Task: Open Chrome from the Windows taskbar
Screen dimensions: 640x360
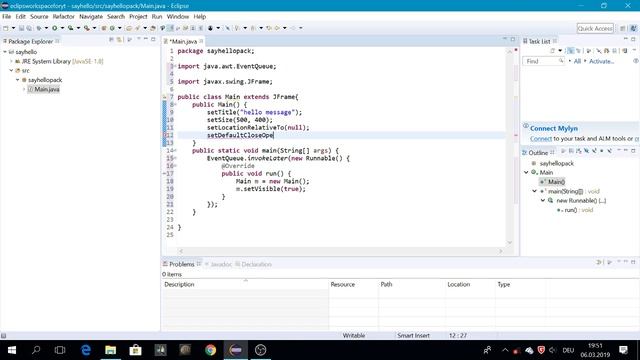Action: (x=211, y=350)
